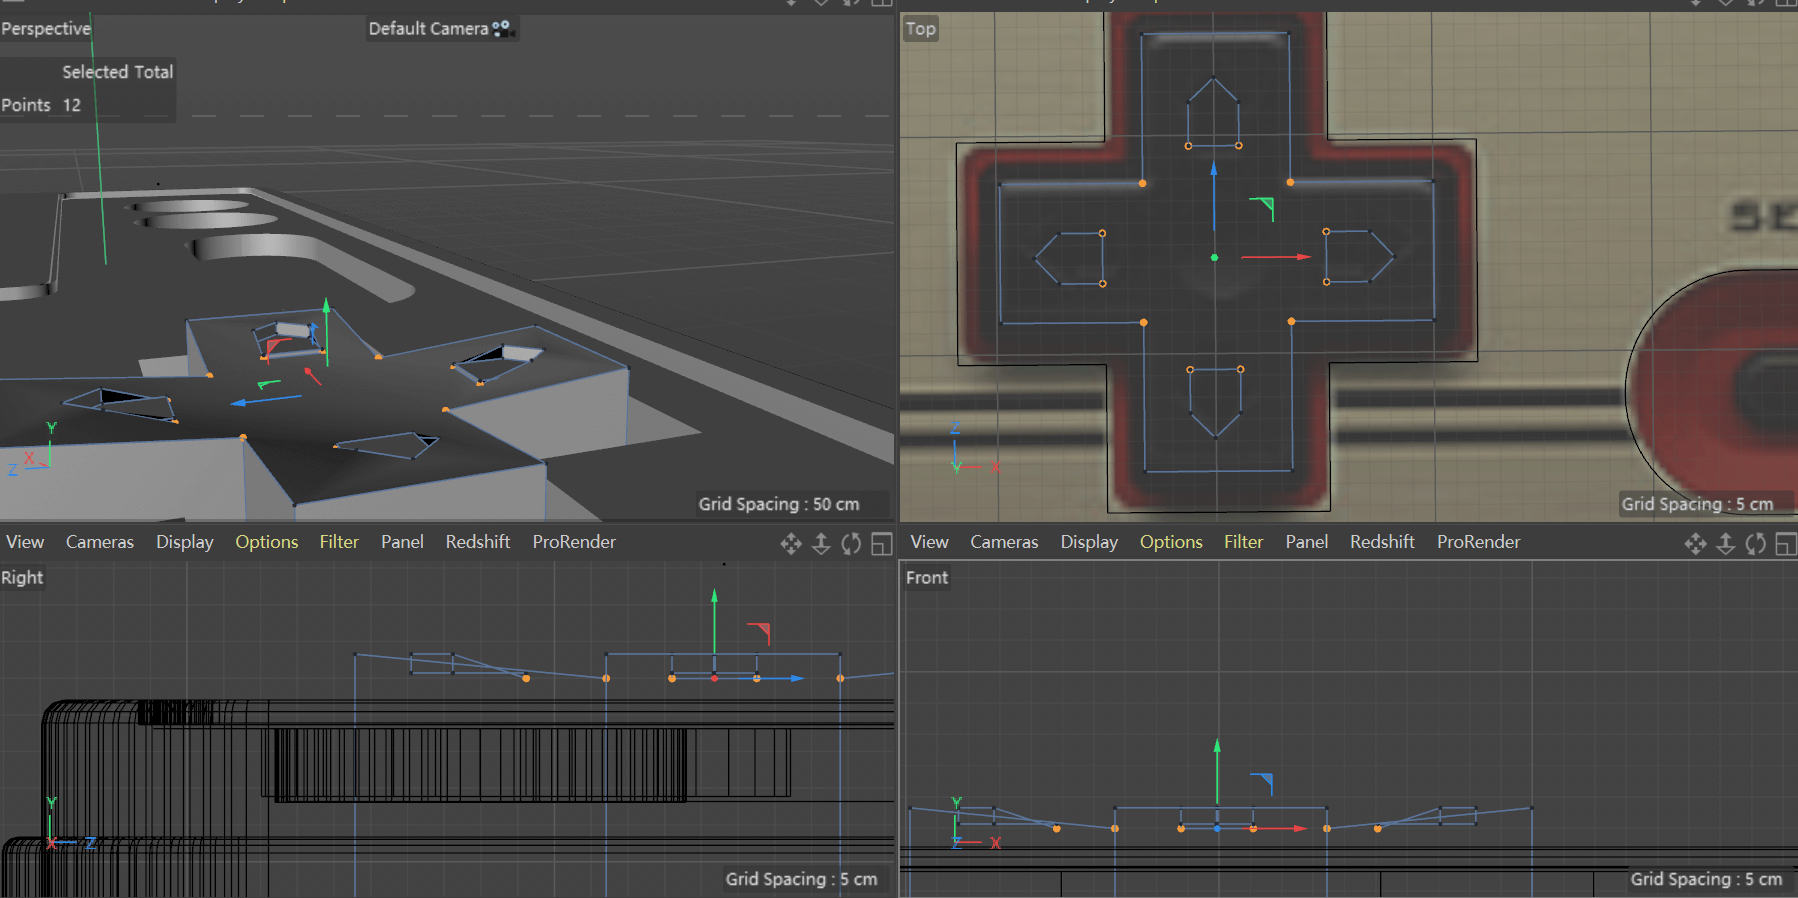The image size is (1798, 898).
Task: Toggle maximize for the Front viewport
Action: (1785, 543)
